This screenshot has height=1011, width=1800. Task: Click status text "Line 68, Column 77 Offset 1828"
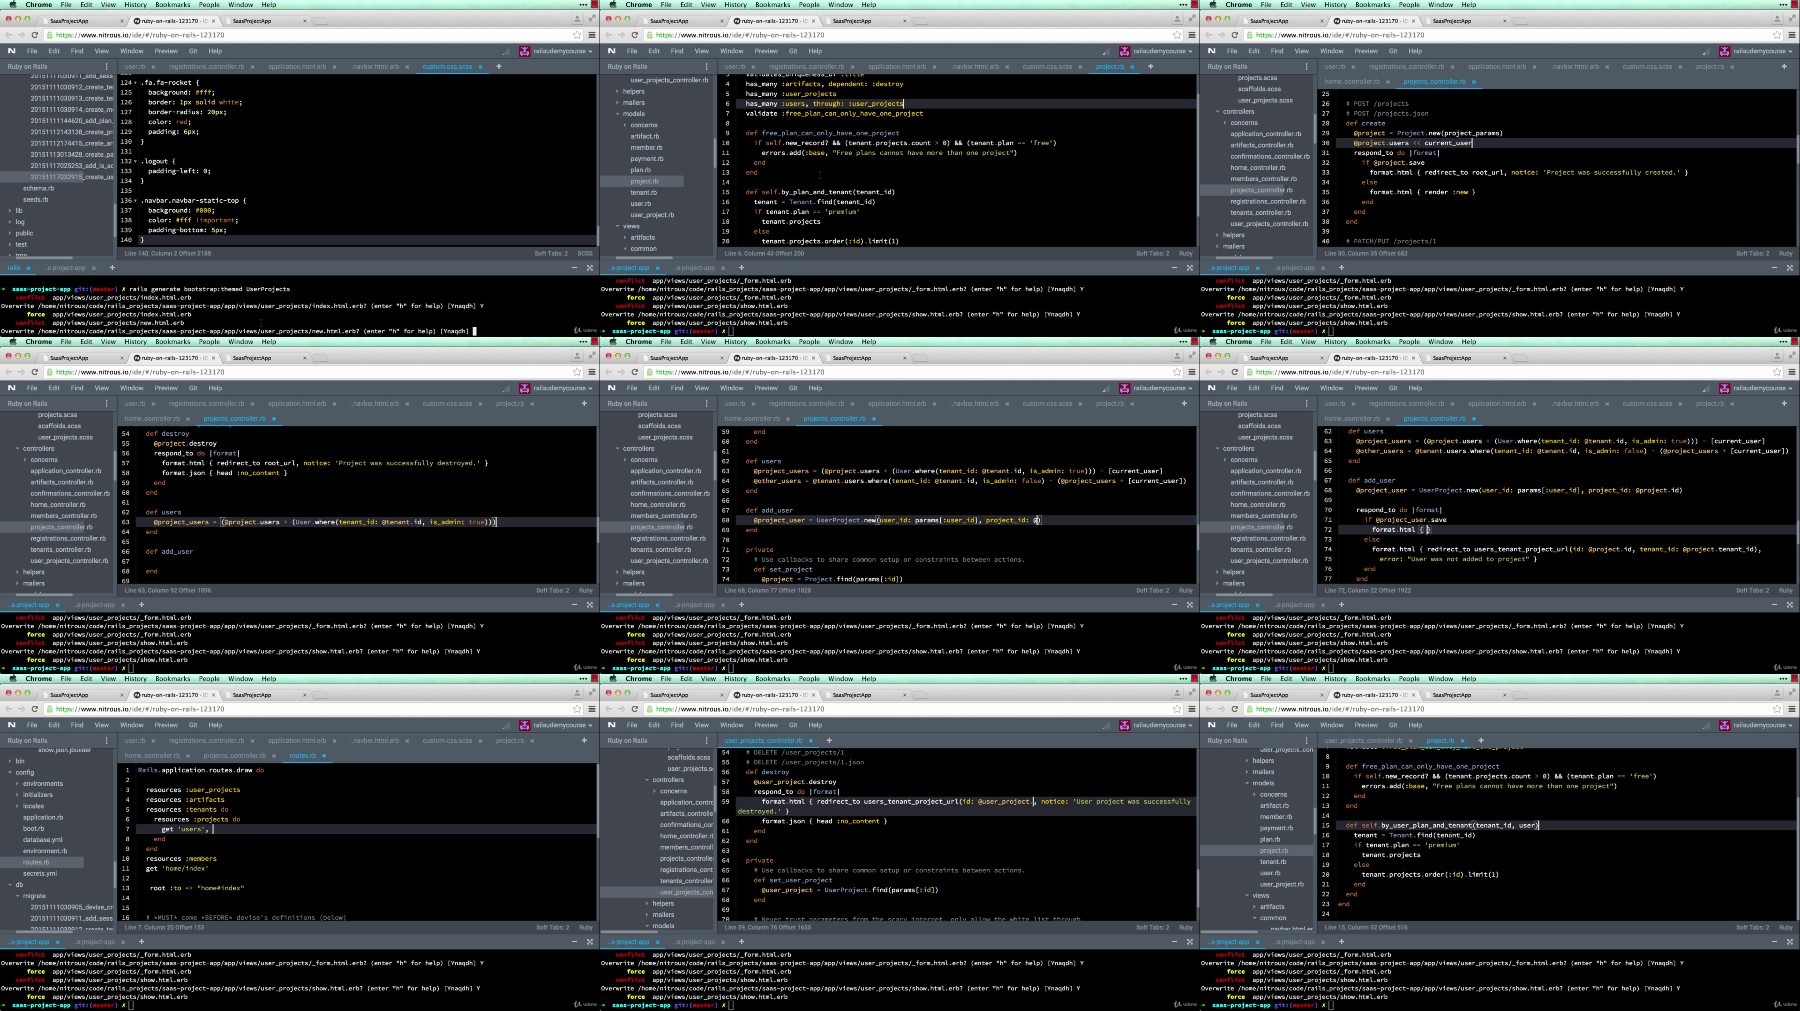coord(768,590)
